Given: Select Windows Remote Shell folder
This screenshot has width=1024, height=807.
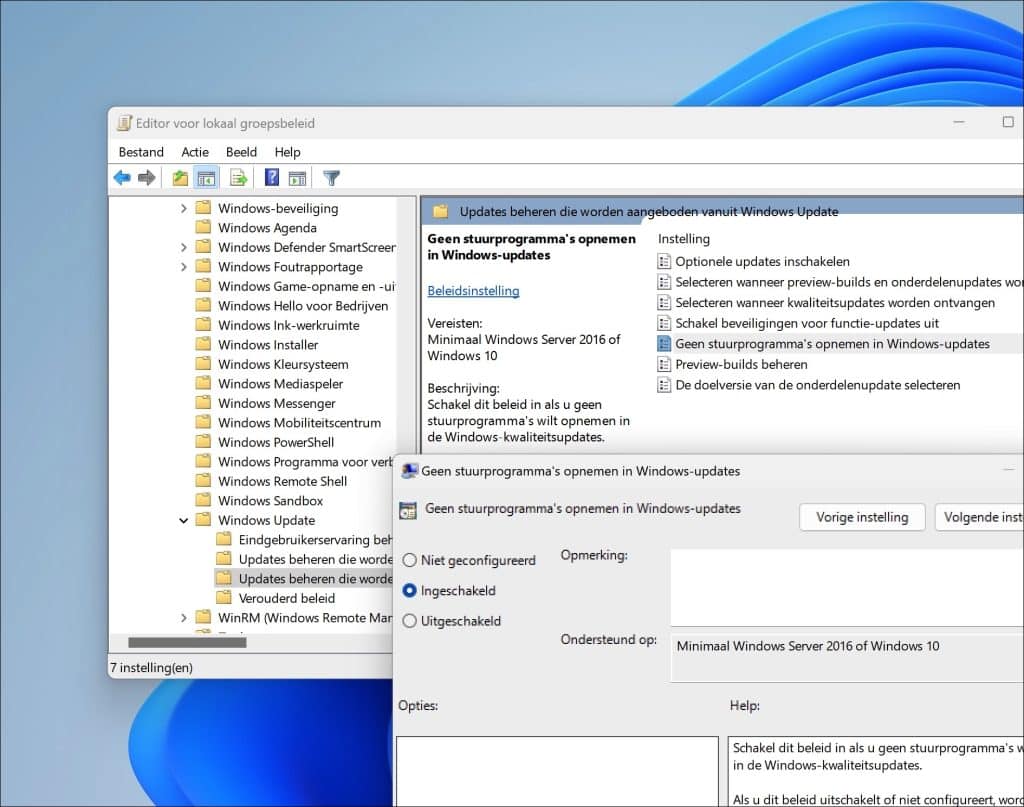Looking at the screenshot, I should (x=282, y=481).
